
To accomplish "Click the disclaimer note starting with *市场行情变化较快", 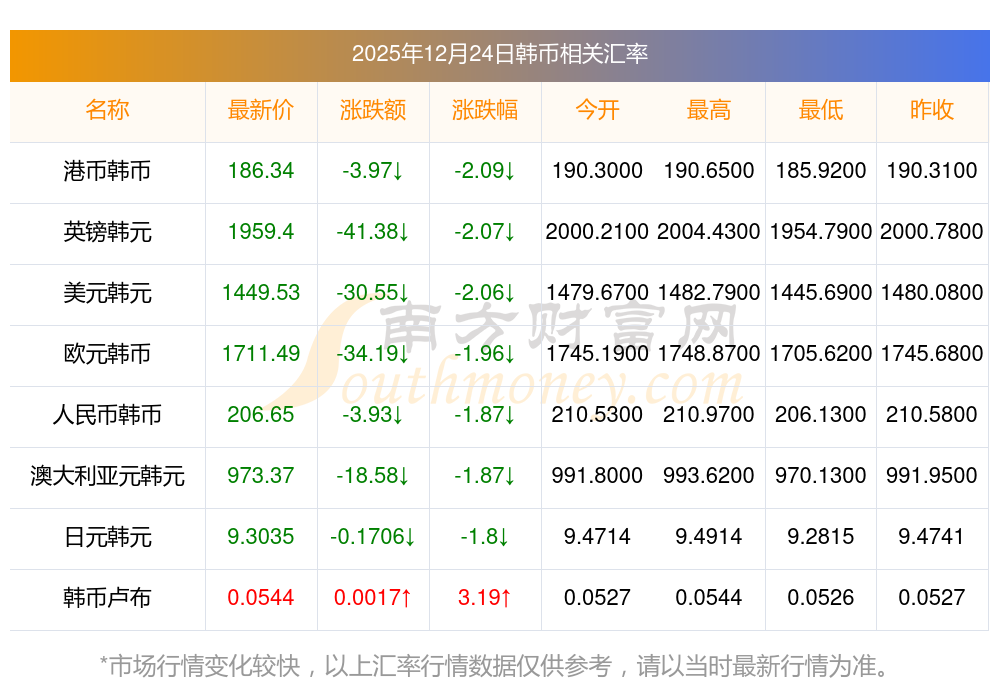I will [495, 666].
